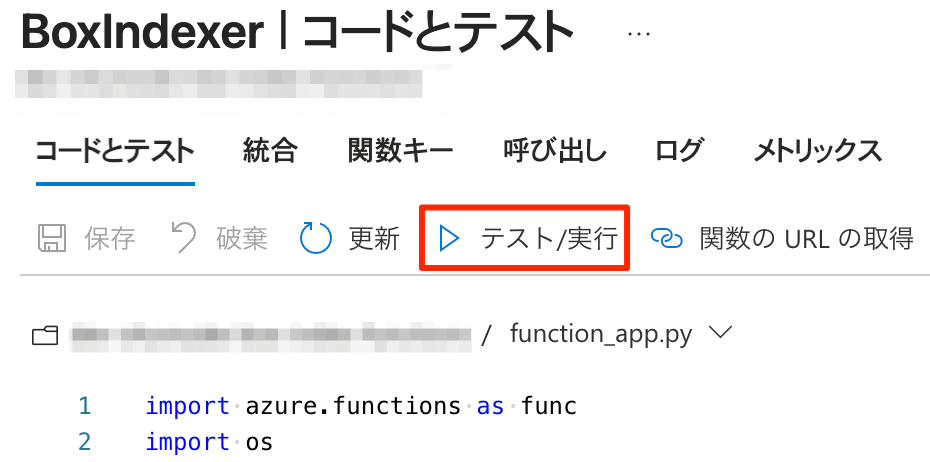View the メトリックス tab
Viewport: 930px width, 462px height.
pos(818,151)
